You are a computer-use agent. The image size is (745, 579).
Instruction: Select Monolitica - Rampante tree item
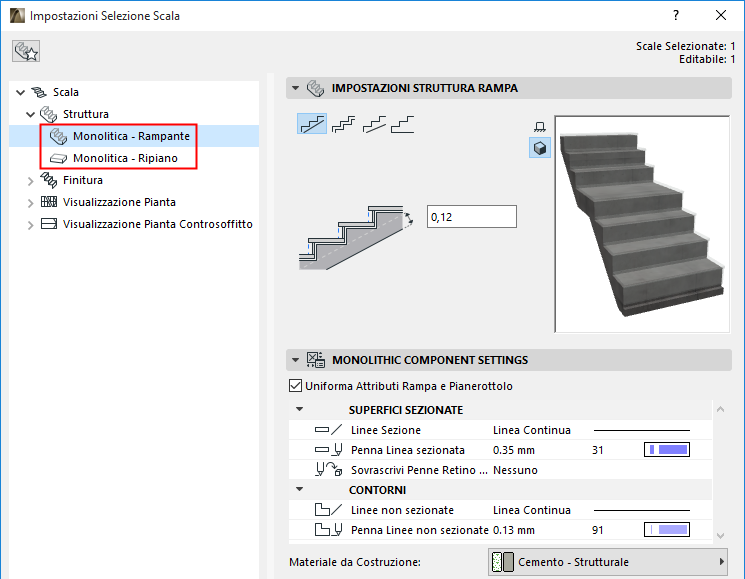tap(131, 136)
